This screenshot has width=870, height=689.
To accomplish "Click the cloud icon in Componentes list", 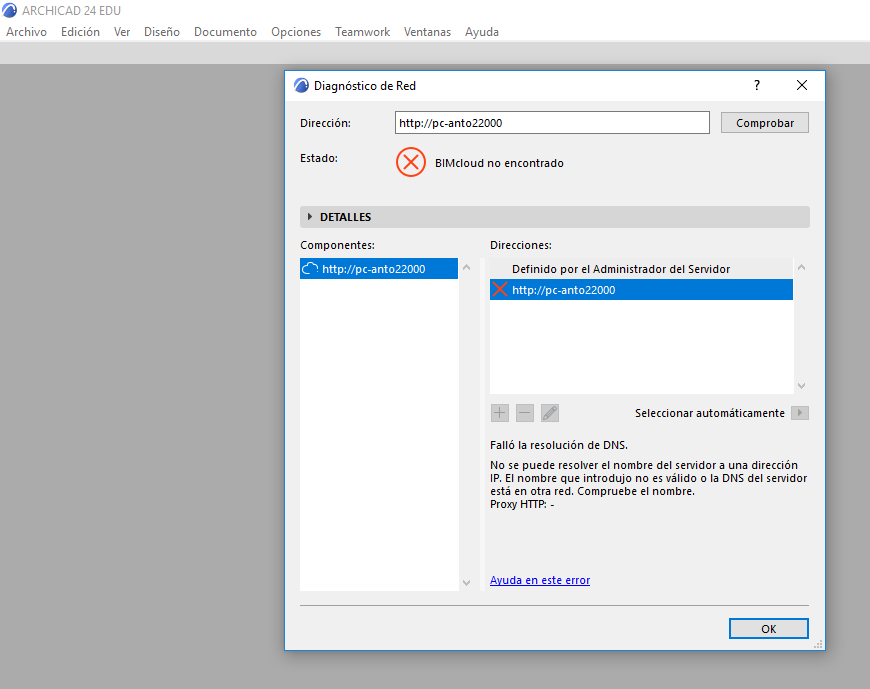I will pos(310,268).
